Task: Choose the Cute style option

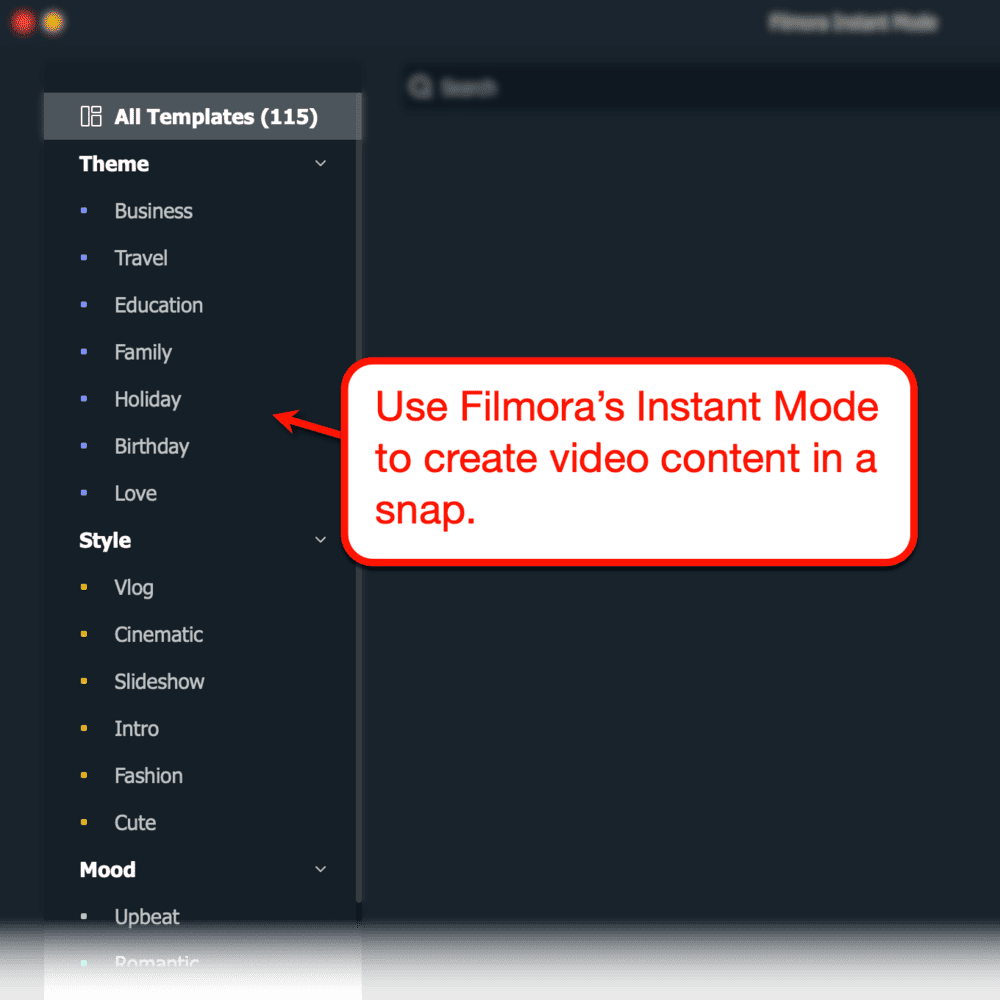Action: [134, 822]
